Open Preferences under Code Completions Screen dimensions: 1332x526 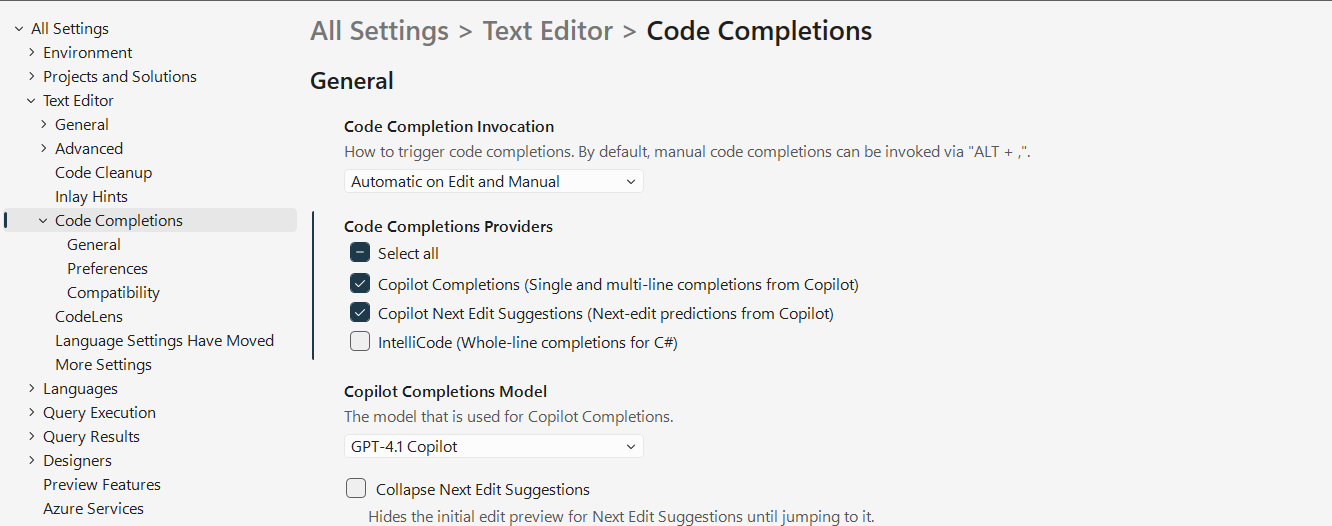click(107, 269)
